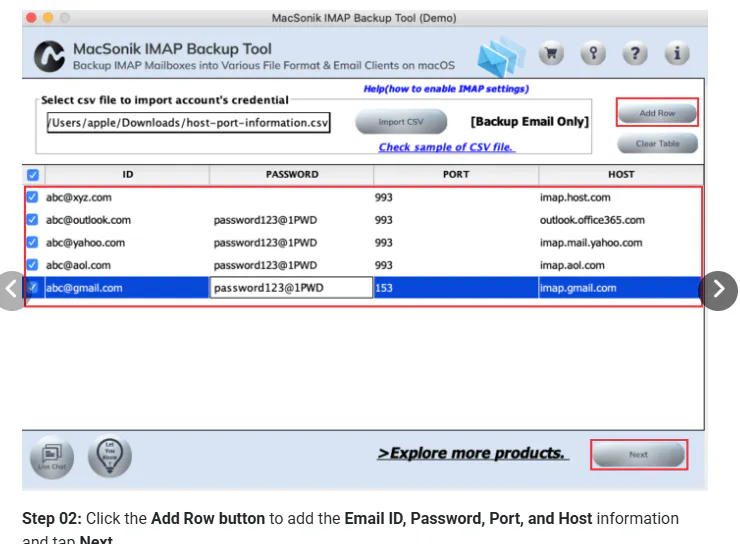This screenshot has width=740, height=544.
Task: Open help via question mark icon
Action: pyautogui.click(x=635, y=53)
